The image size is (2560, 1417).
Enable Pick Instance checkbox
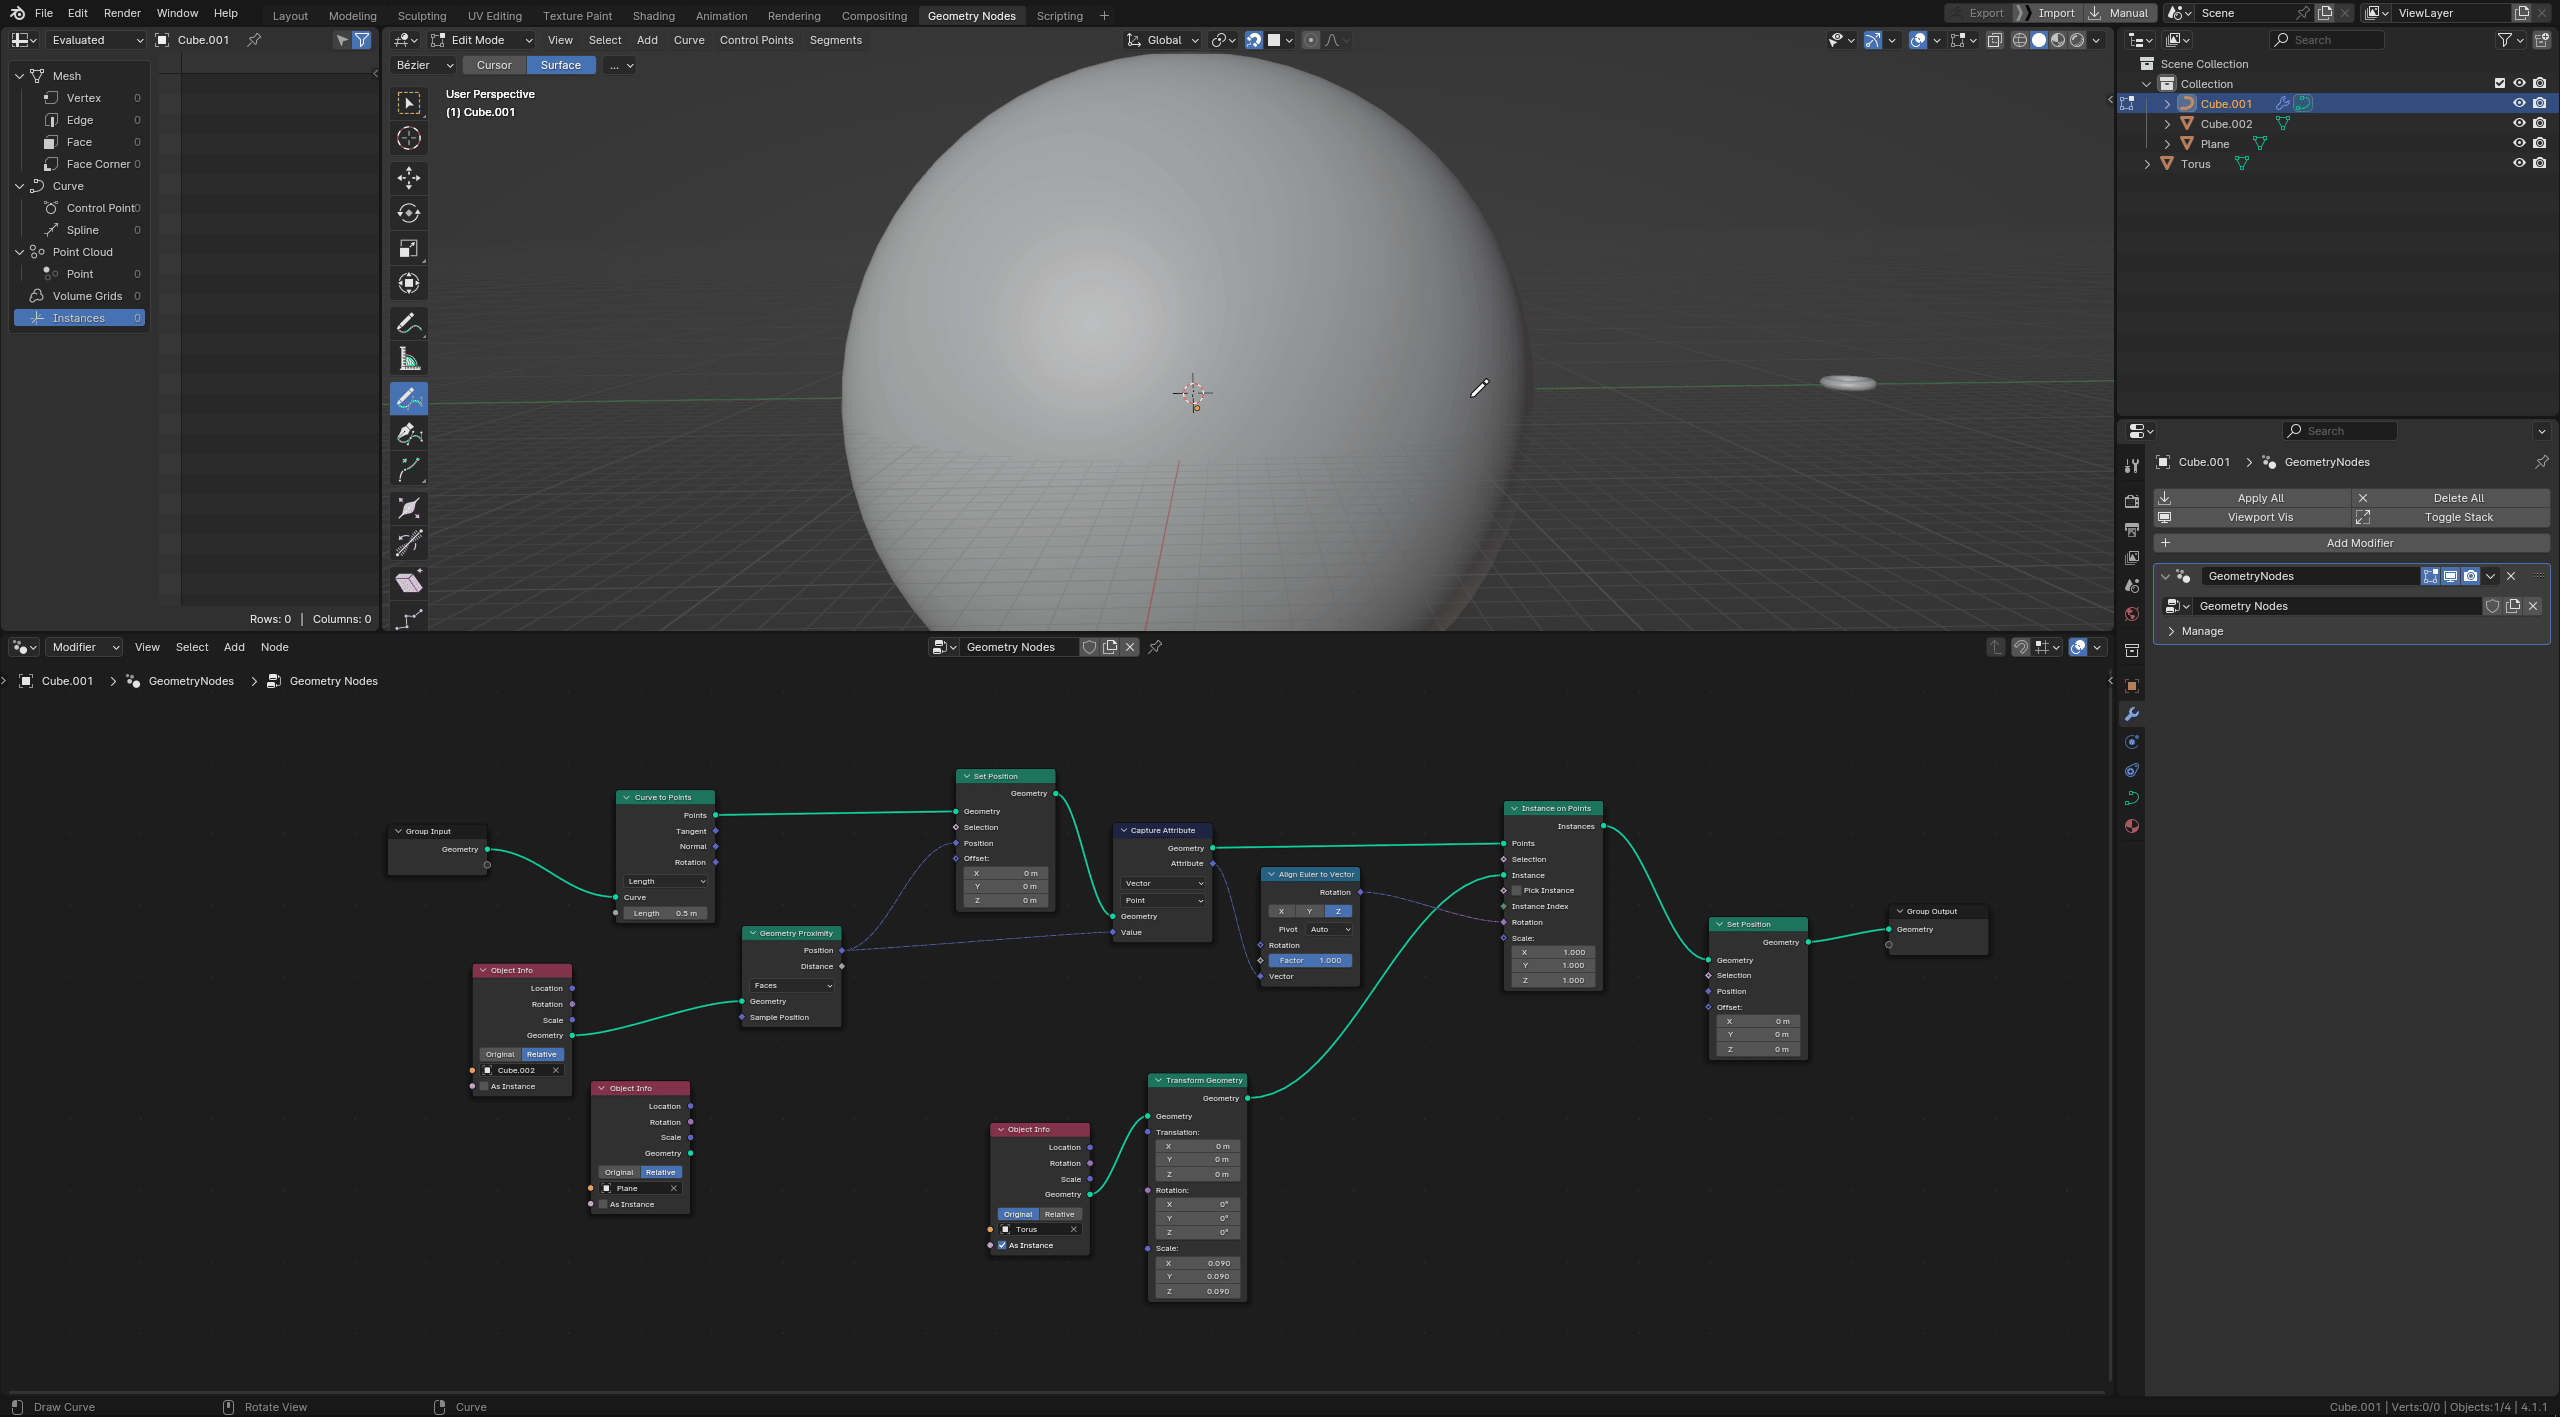coord(1516,890)
